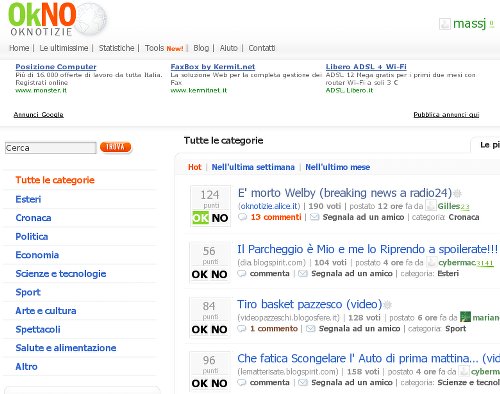Vote OK on Che fatica Scongelare story

pyautogui.click(x=200, y=383)
